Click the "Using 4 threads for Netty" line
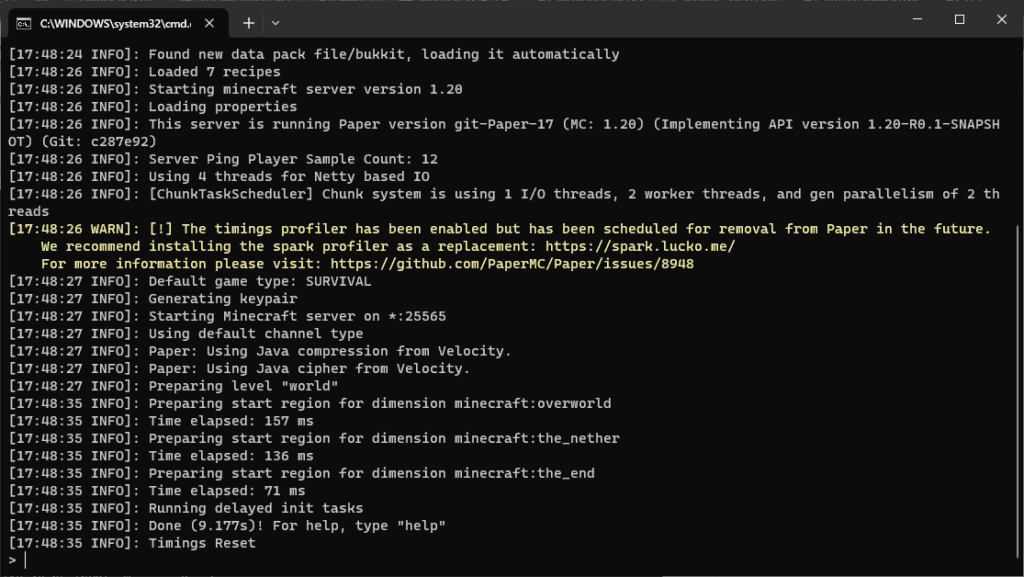The height and width of the screenshot is (577, 1024). [219, 177]
